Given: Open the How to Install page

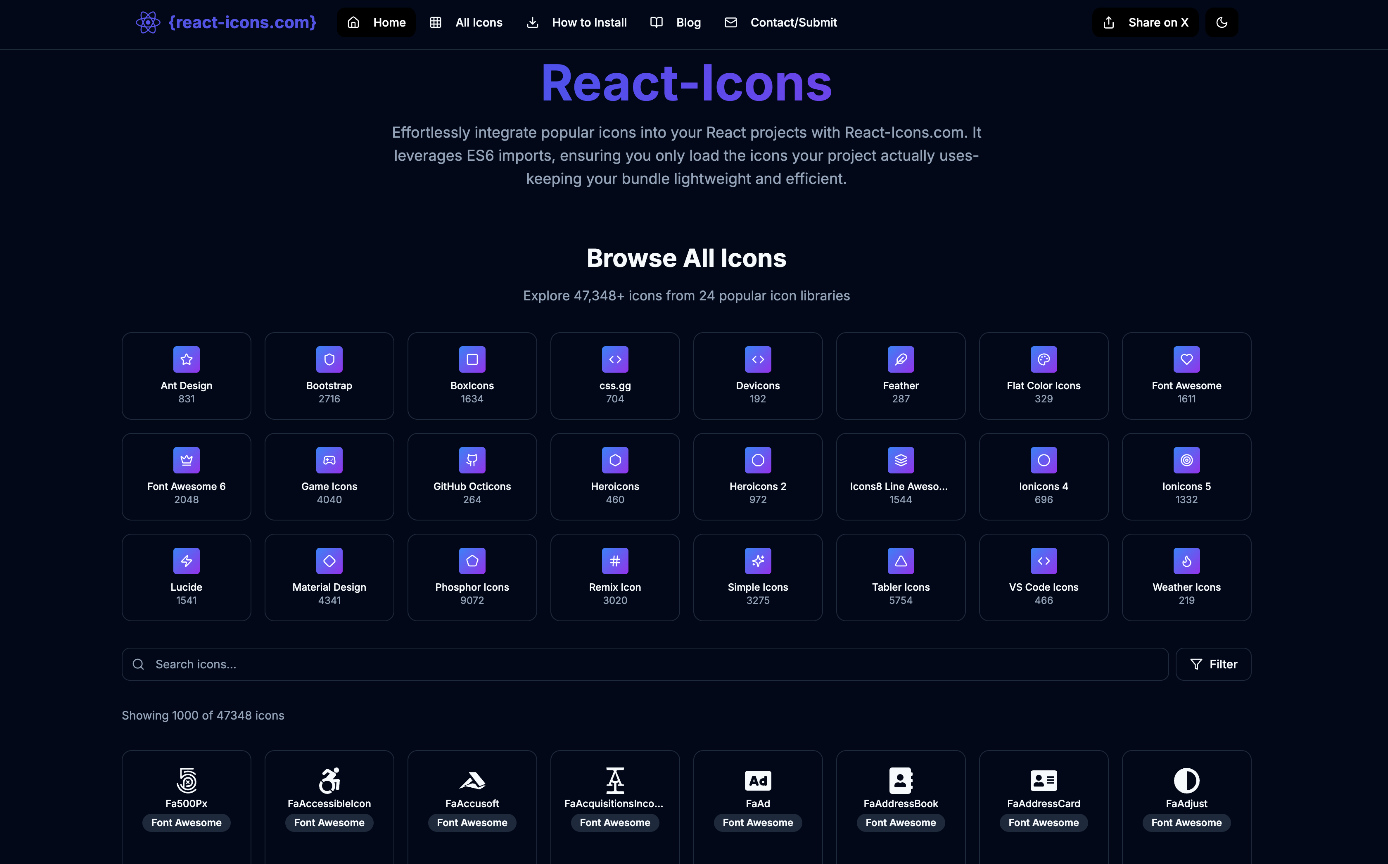Looking at the screenshot, I should click(577, 22).
